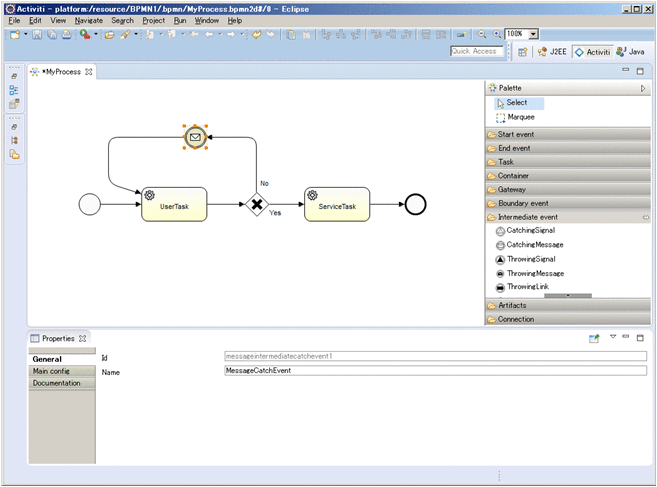Pick the CatchingSignal palette item
This screenshot has height=487, width=657.
530,231
